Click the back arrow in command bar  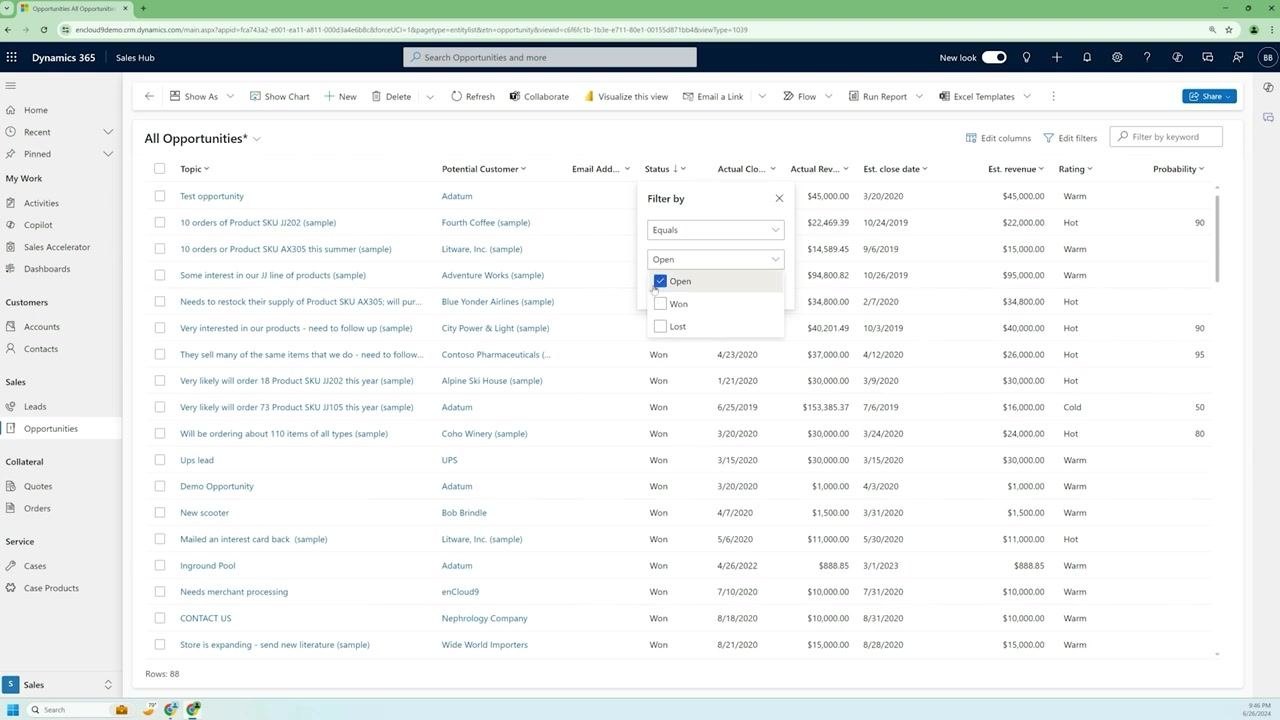tap(149, 96)
